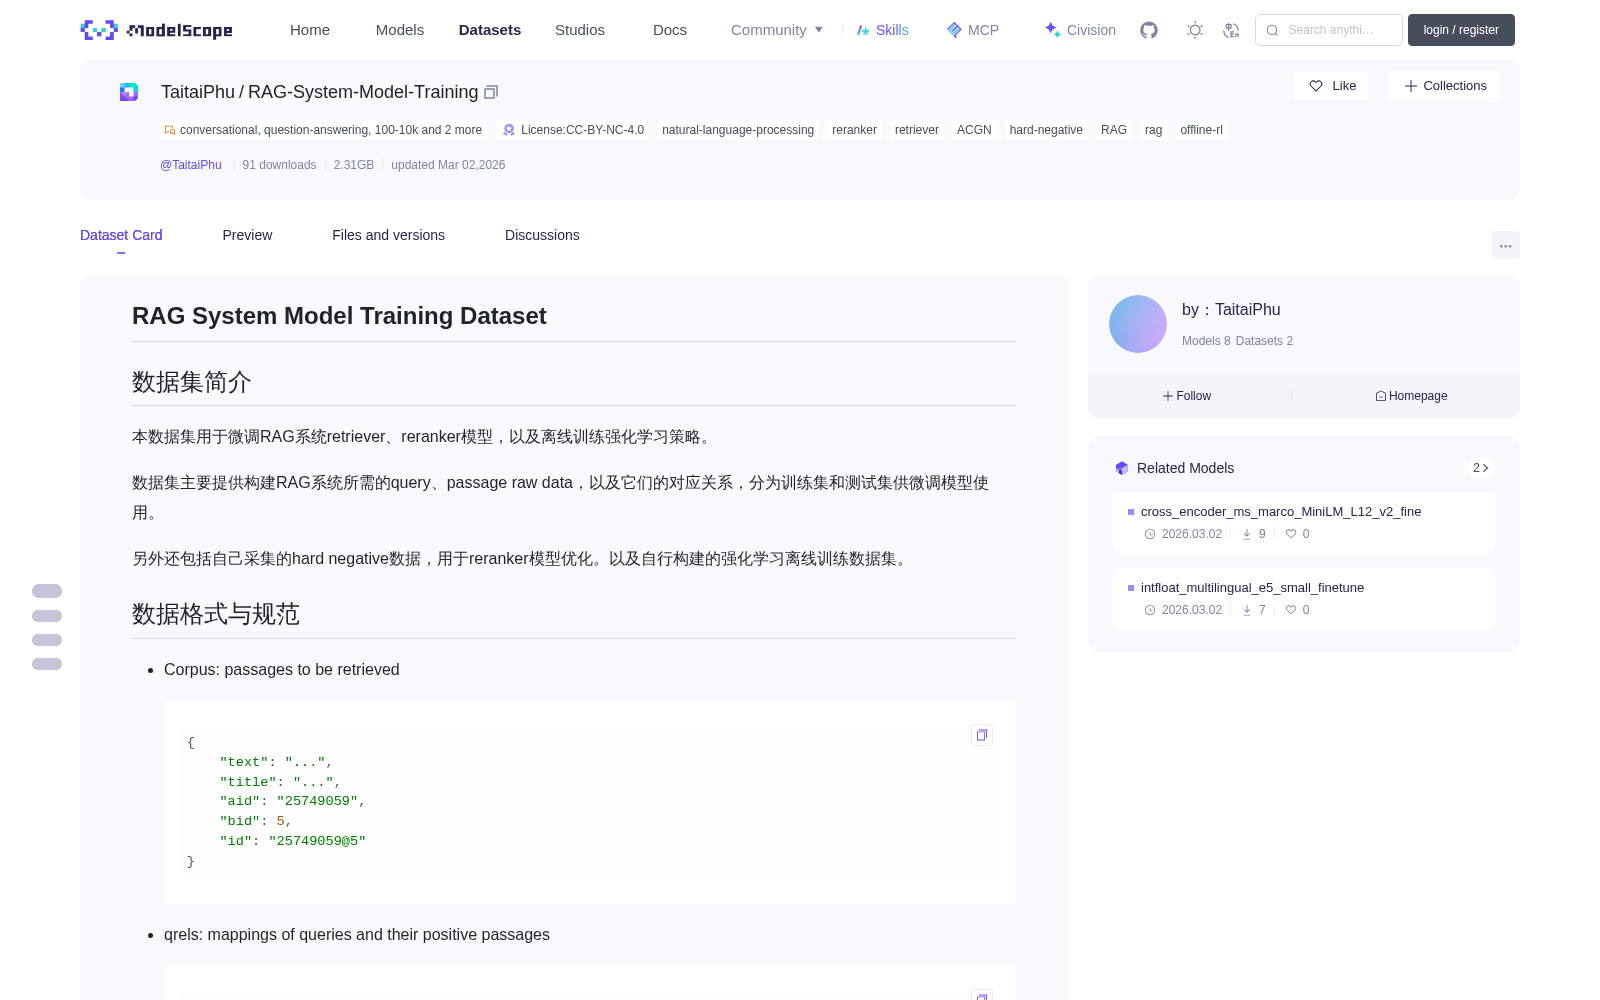Click the '2.31GB' size label
The height and width of the screenshot is (1000, 1600).
click(354, 165)
